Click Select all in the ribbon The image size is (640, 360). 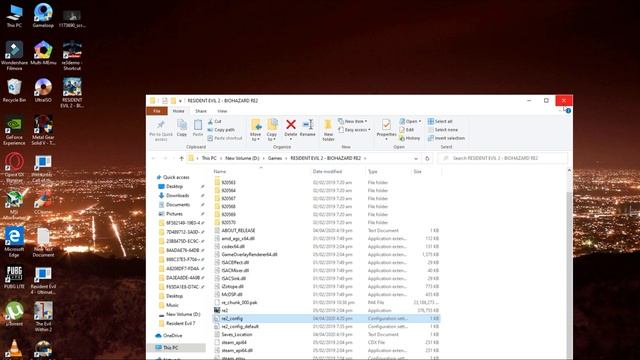pos(440,121)
